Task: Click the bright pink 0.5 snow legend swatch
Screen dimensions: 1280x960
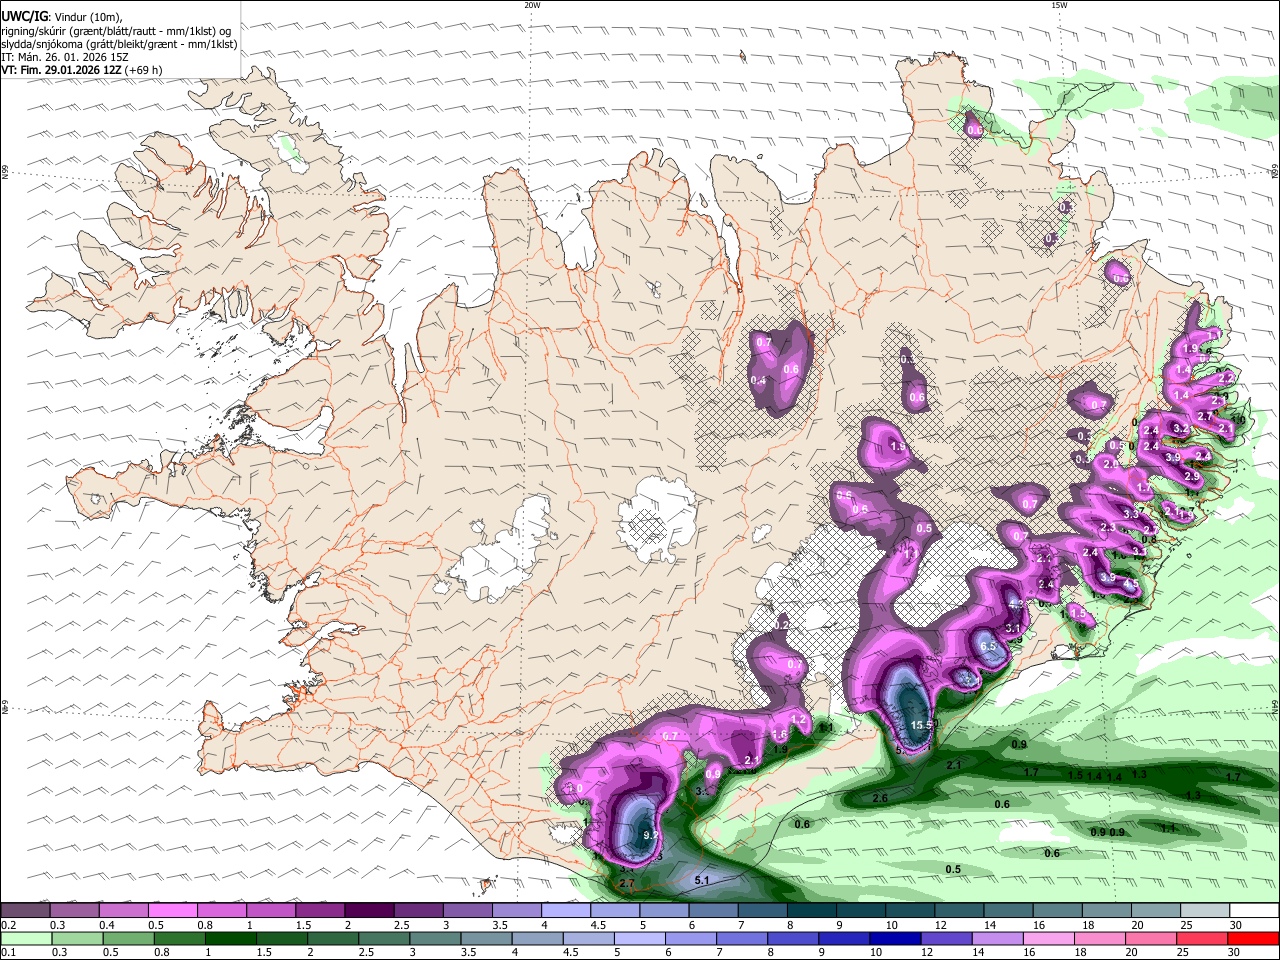Action: [x=173, y=911]
